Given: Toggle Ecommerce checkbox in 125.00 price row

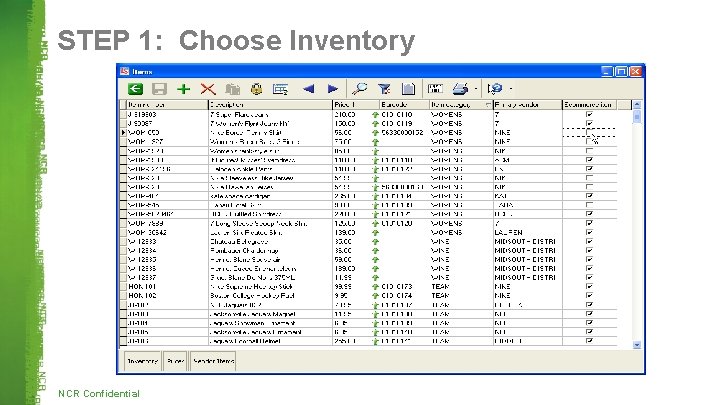Looking at the screenshot, I should coord(590,223).
